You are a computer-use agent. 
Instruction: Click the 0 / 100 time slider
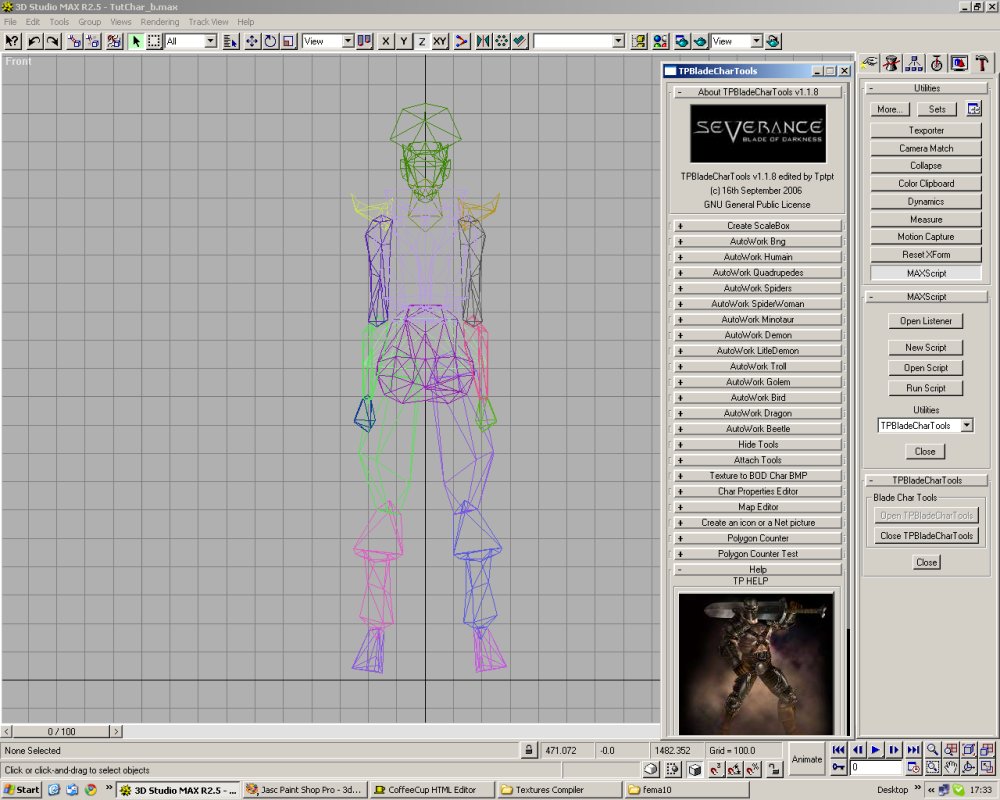[x=61, y=732]
